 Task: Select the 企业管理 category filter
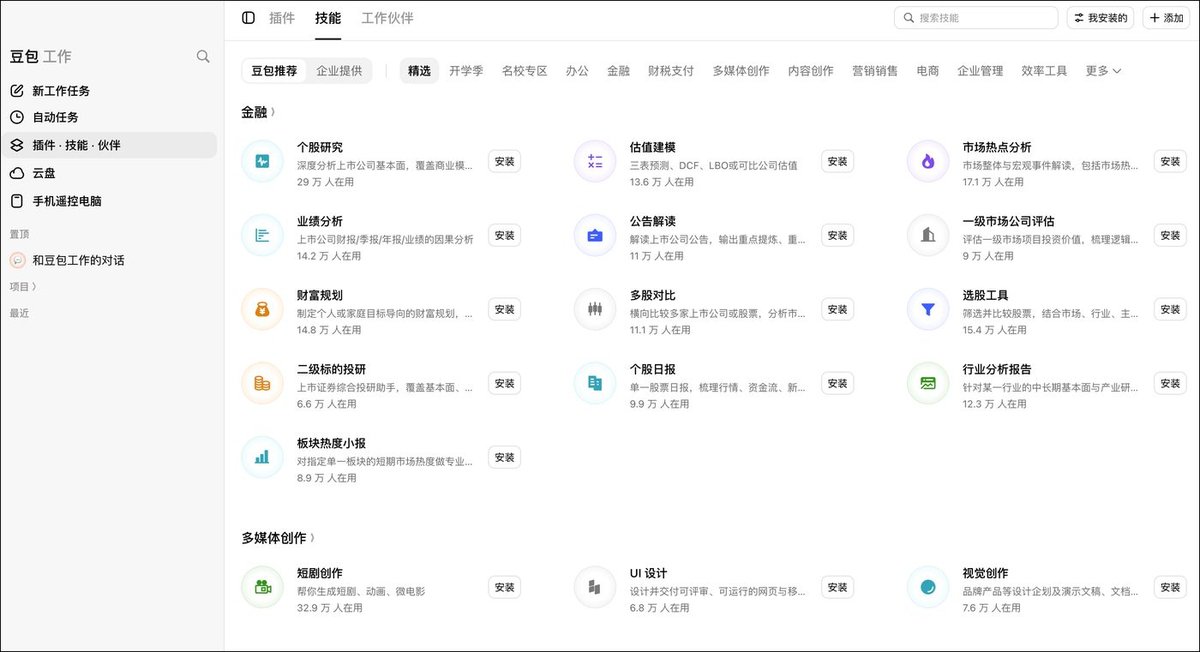[980, 71]
